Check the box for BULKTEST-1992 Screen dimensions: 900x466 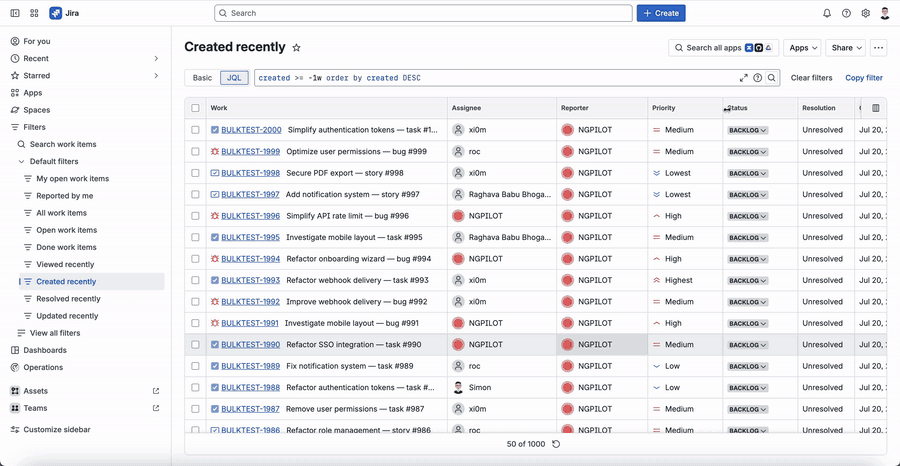click(196, 301)
